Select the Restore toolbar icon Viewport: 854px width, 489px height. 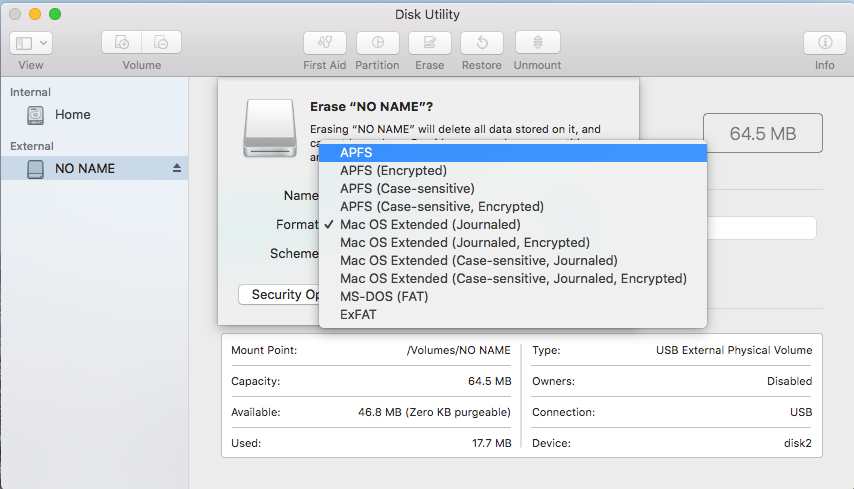(482, 43)
